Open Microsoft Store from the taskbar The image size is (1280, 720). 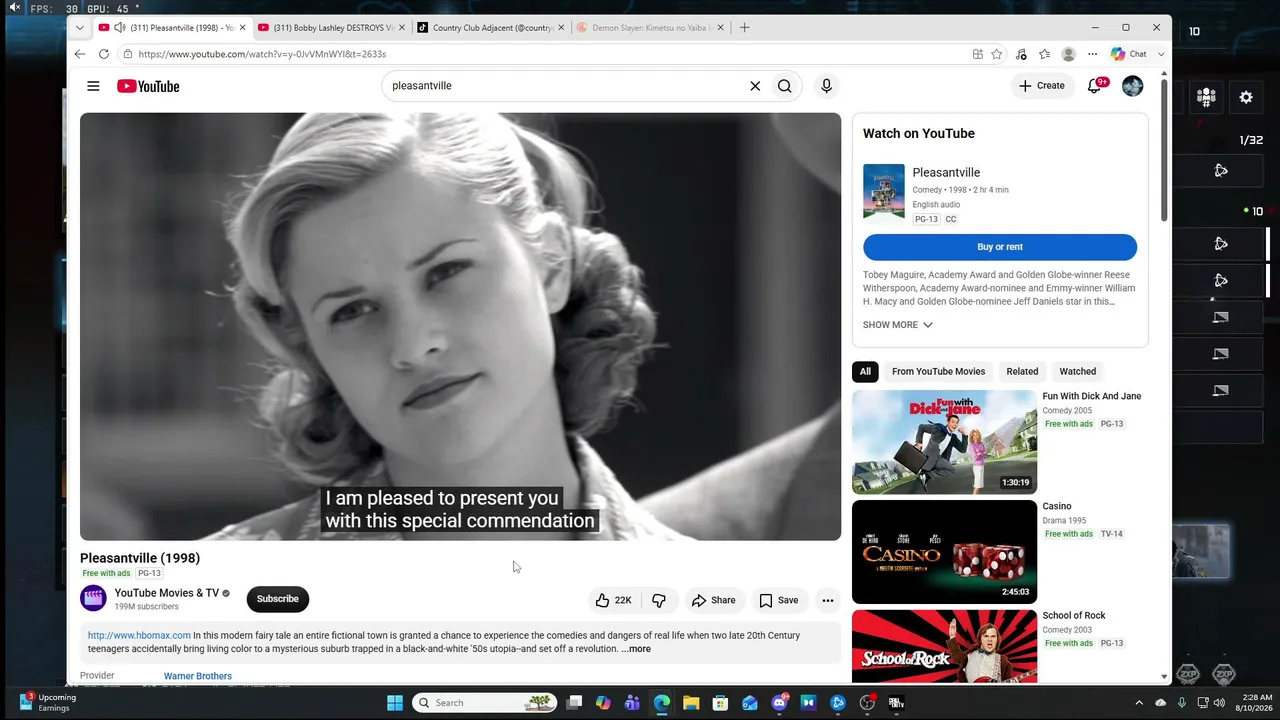pos(720,703)
